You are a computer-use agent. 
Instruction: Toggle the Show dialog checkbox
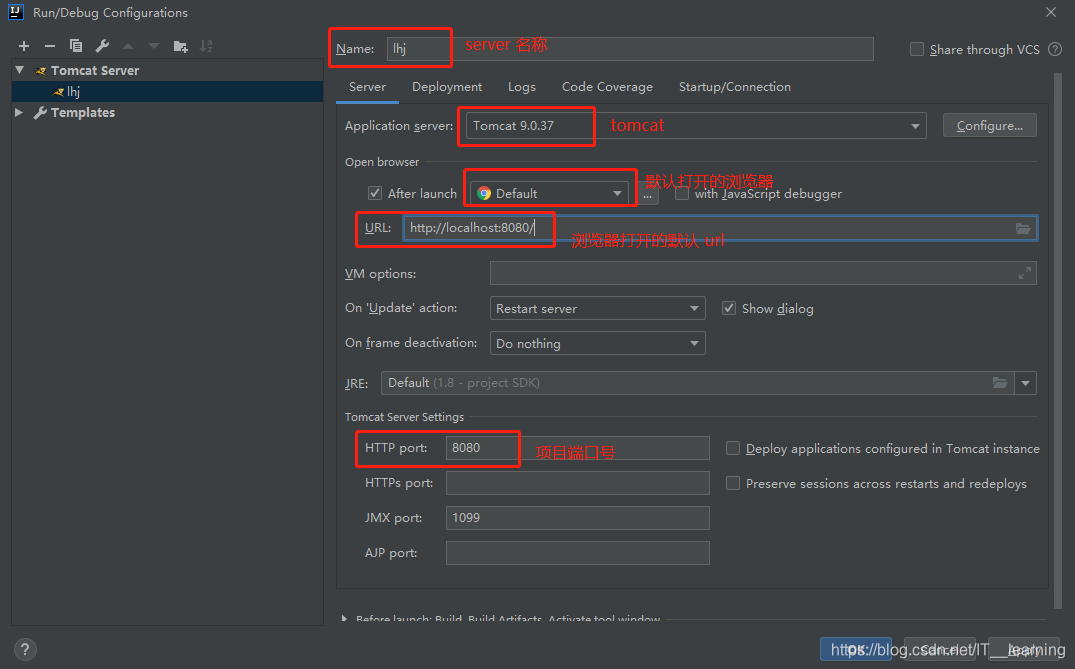[729, 308]
